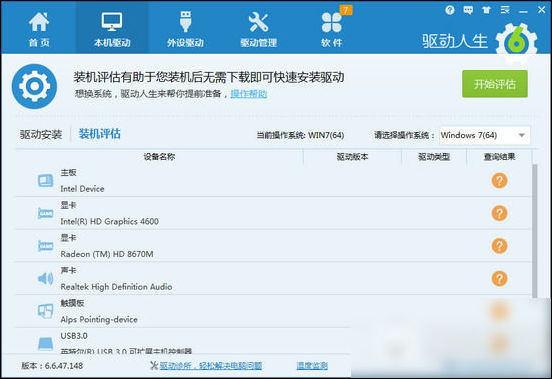Image resolution: width=552 pixels, height=379 pixels.
Task: Click 当前操作系统: WIN7(64) text
Action: click(300, 135)
